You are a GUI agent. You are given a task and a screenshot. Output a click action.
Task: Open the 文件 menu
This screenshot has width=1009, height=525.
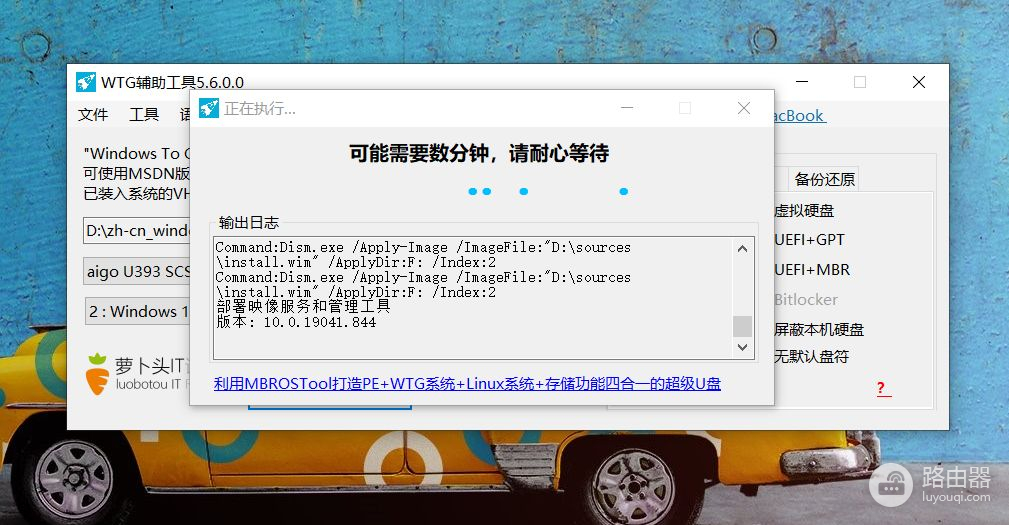[93, 115]
